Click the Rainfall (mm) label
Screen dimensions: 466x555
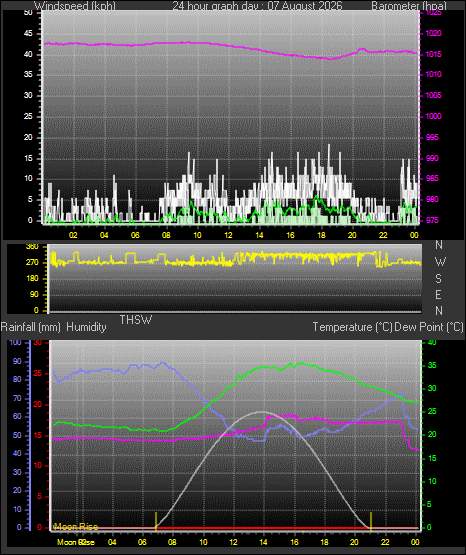[x=31, y=327]
